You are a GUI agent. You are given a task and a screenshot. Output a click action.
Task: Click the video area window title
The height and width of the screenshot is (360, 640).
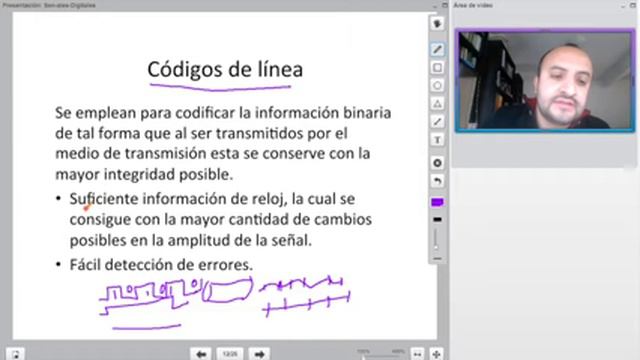coord(473,5)
